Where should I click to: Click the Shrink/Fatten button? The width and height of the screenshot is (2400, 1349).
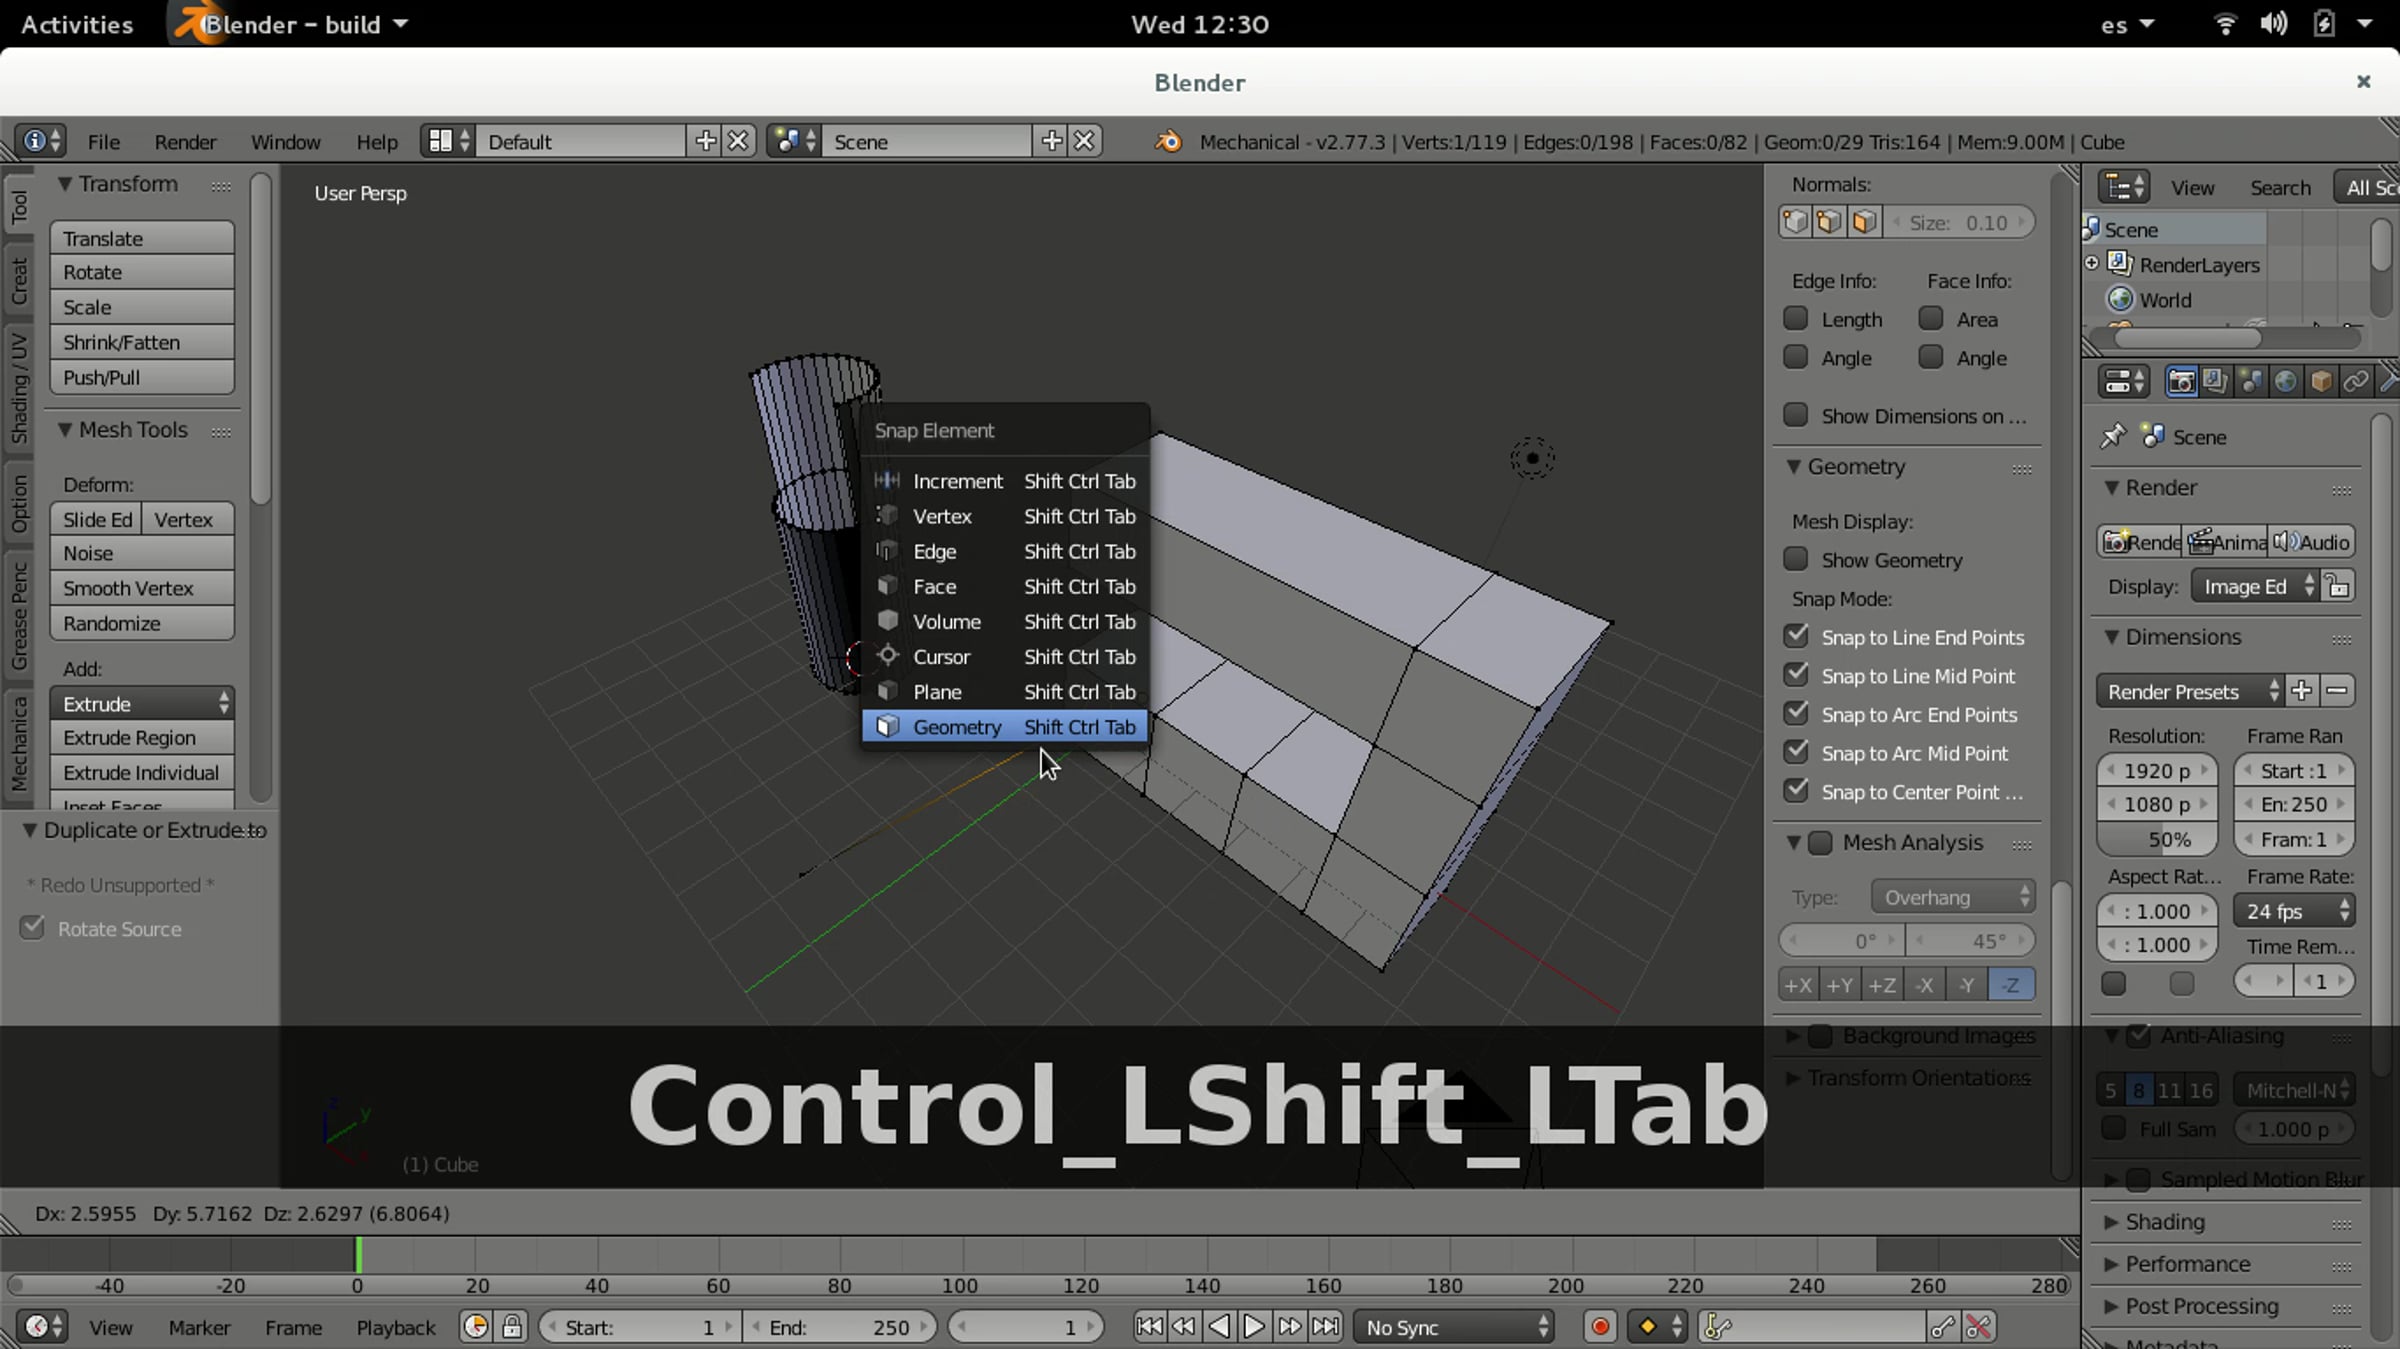tap(142, 342)
